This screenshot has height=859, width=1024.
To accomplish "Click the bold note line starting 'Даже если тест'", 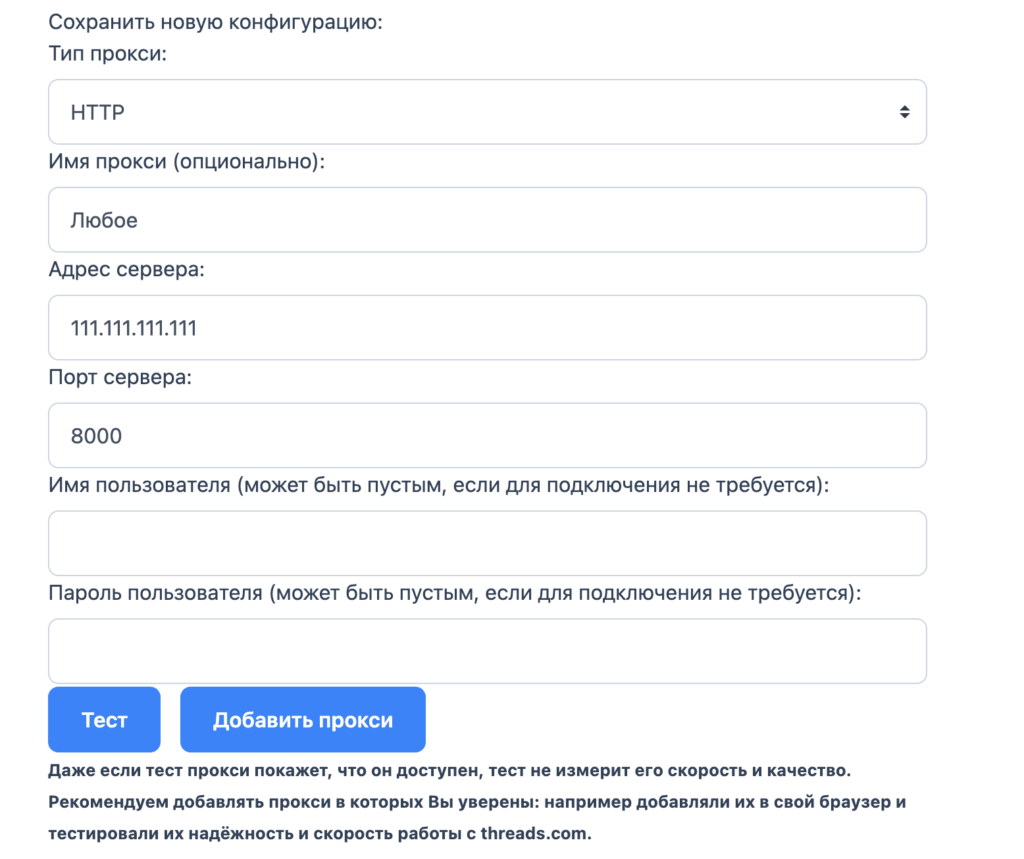I will point(449,771).
